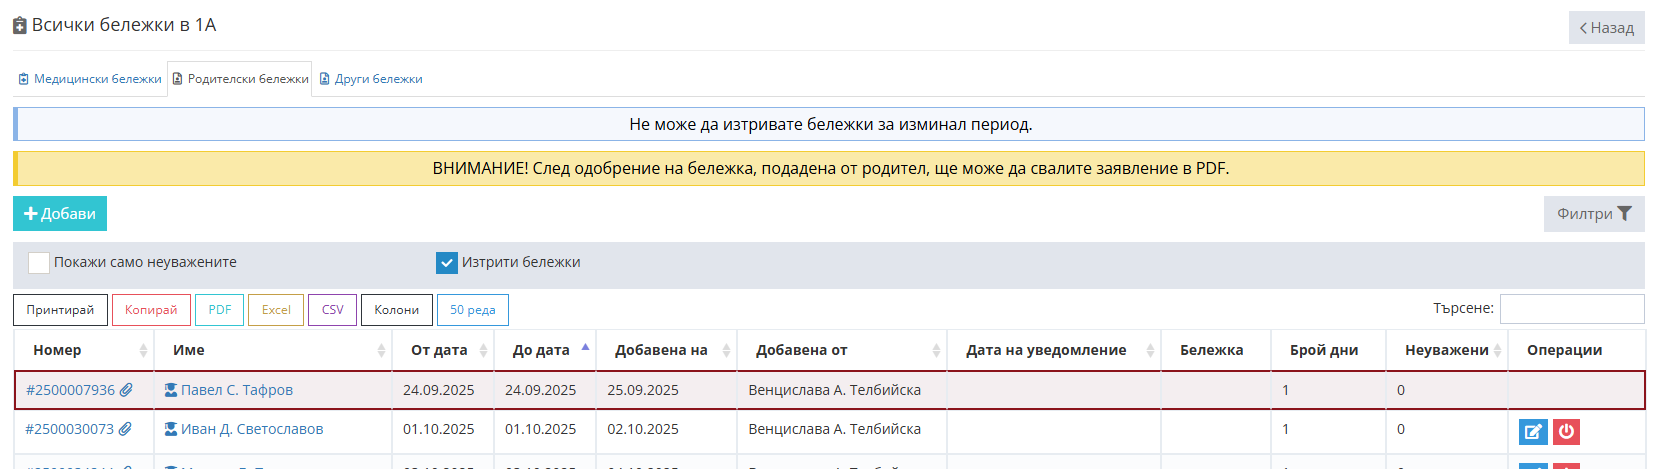Export the table using the PDF button

click(220, 310)
